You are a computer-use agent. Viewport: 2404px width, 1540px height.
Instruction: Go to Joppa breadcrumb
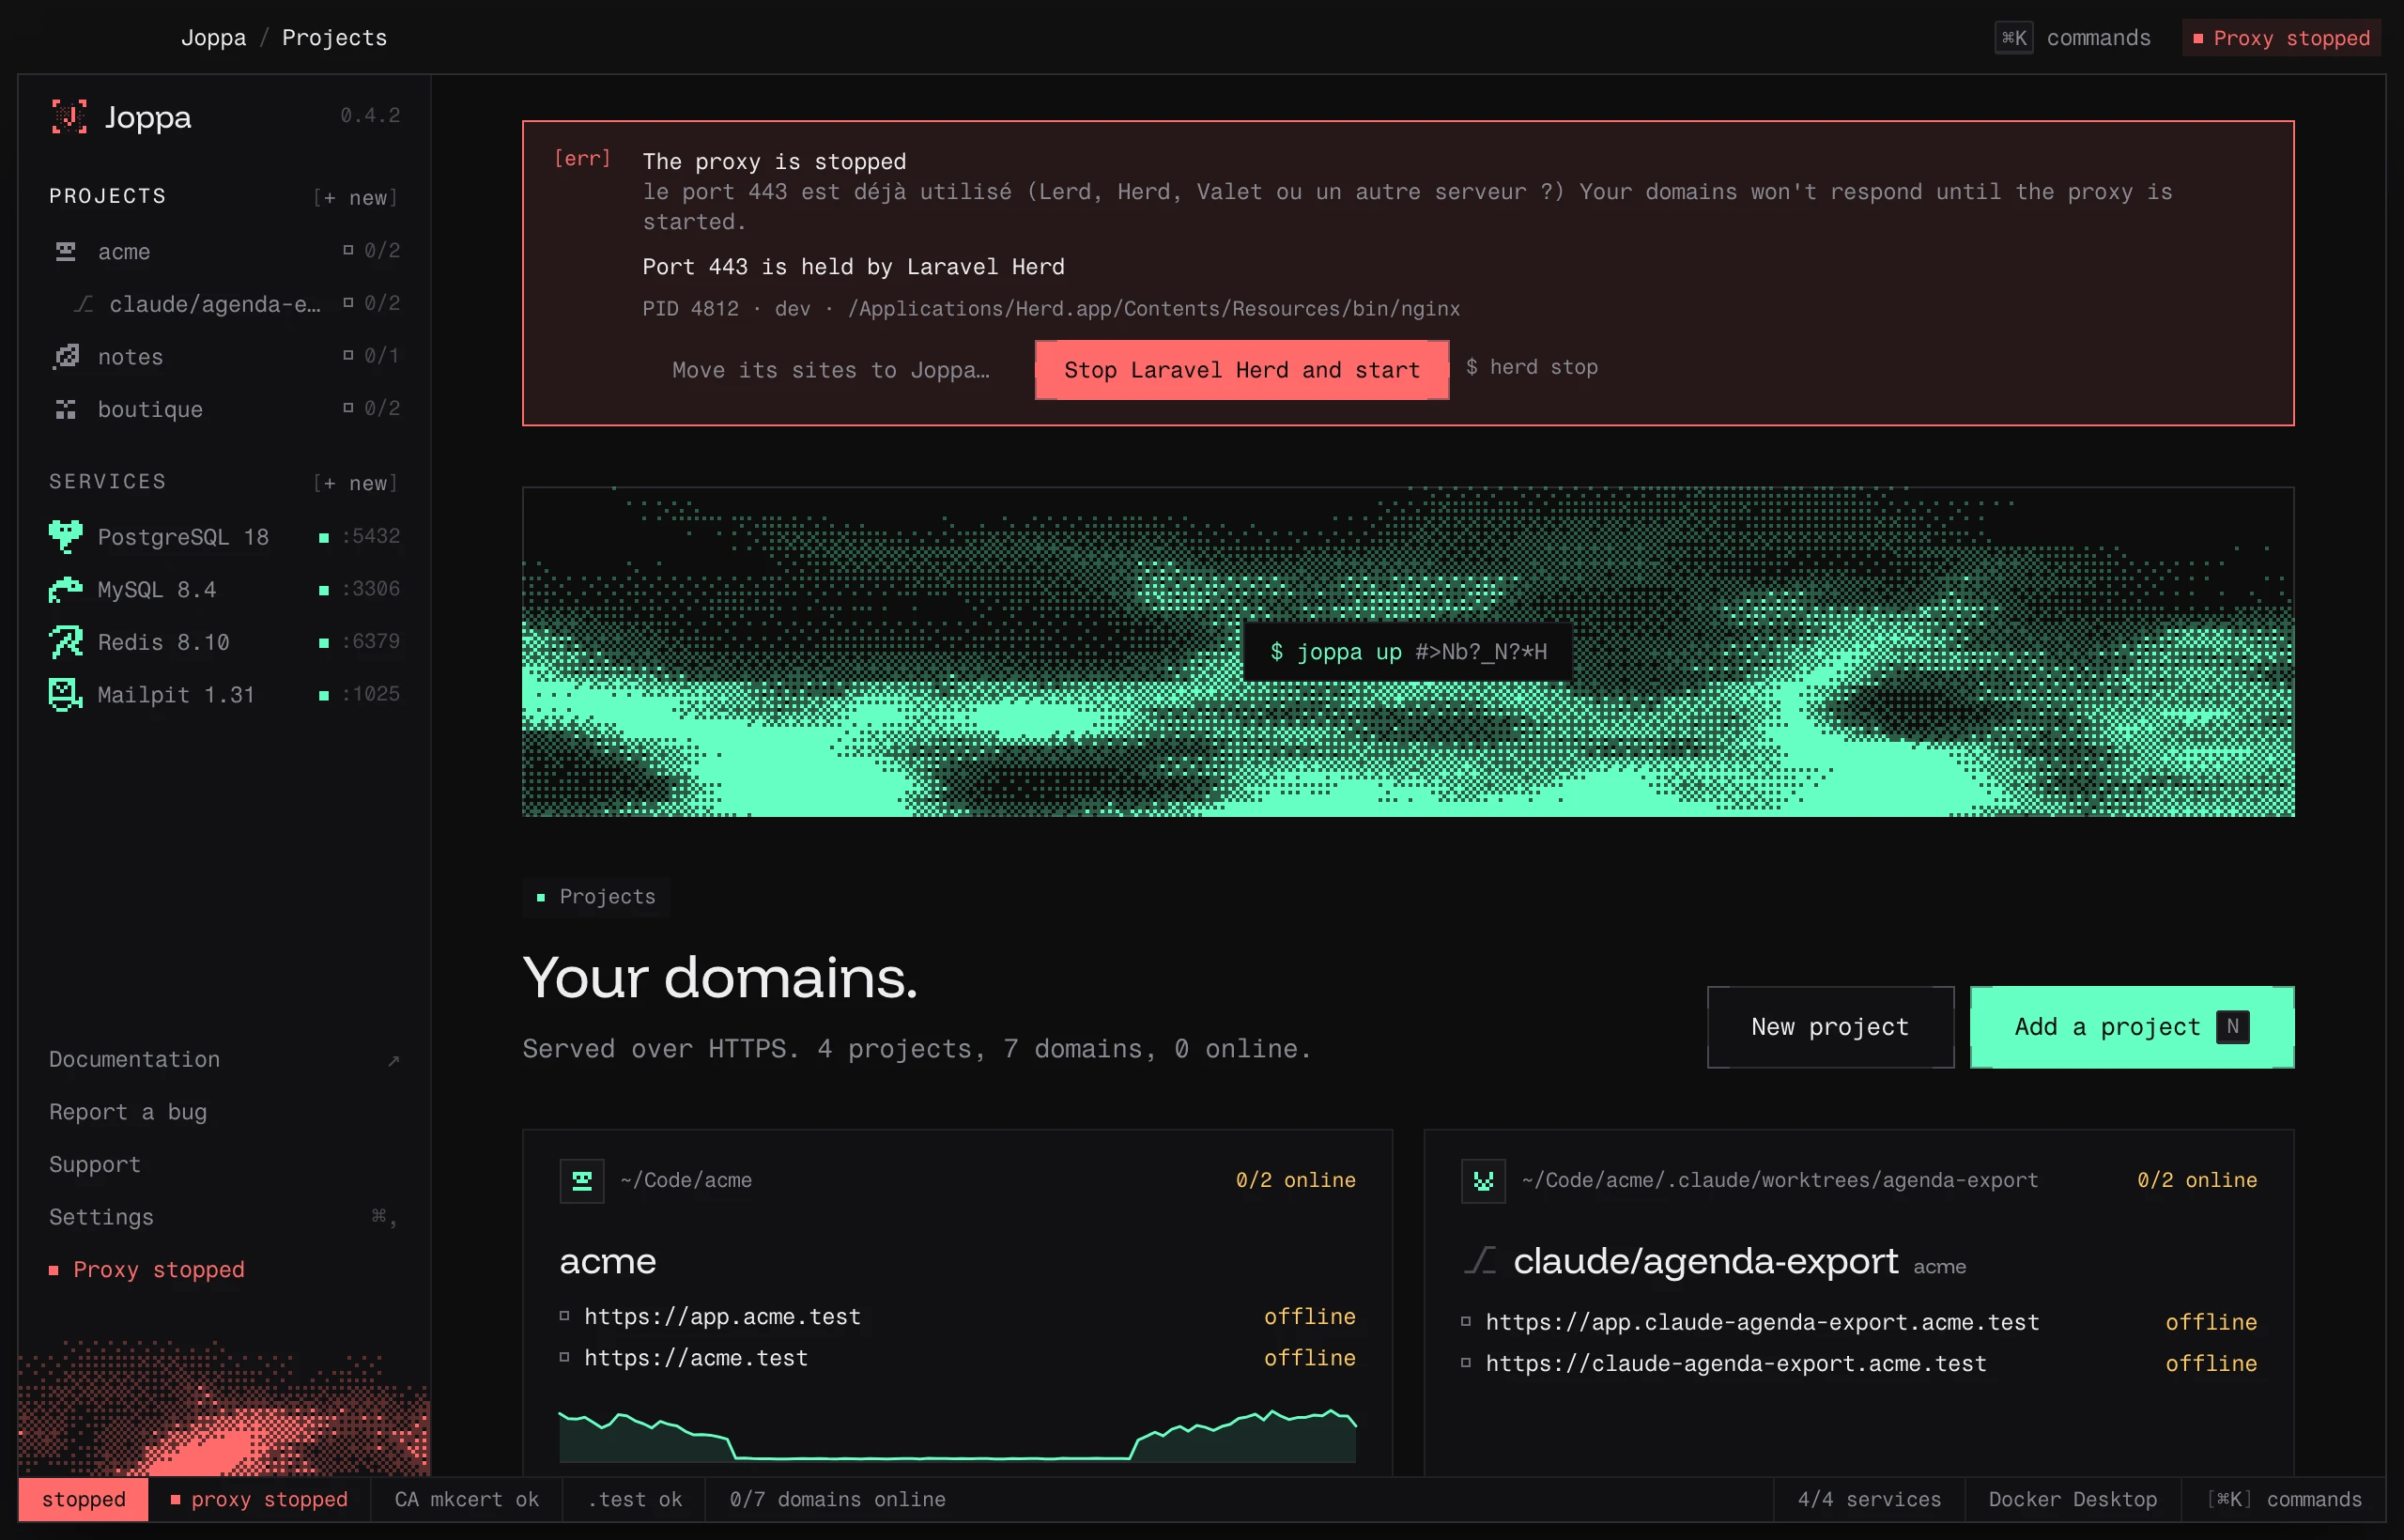point(213,38)
